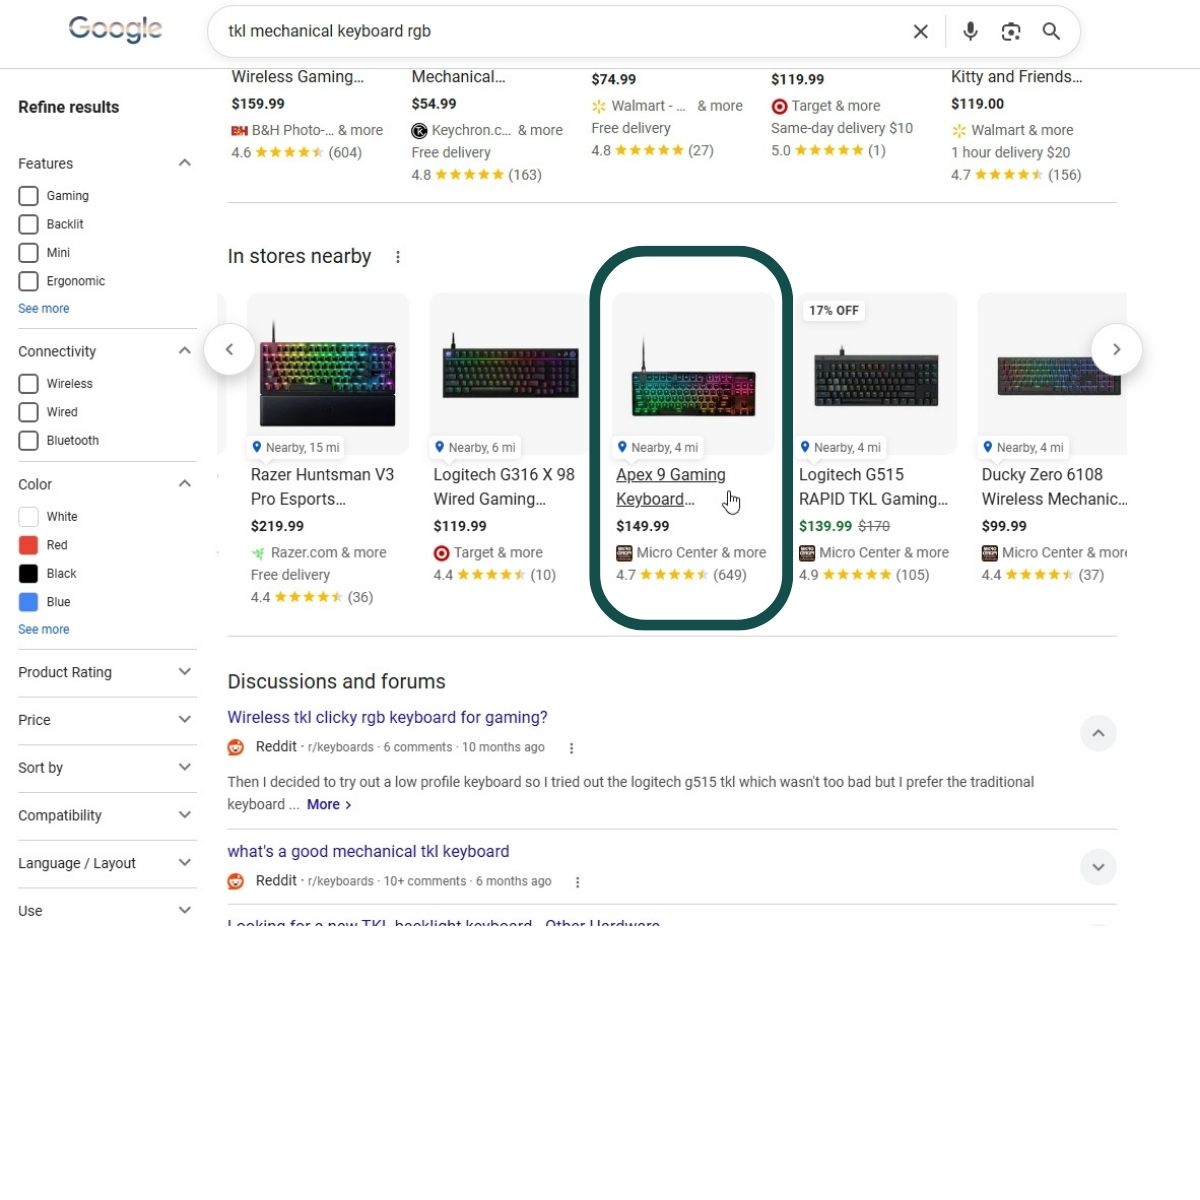Open the Razer Huntsman keyboard thumbnail

pos(328,374)
